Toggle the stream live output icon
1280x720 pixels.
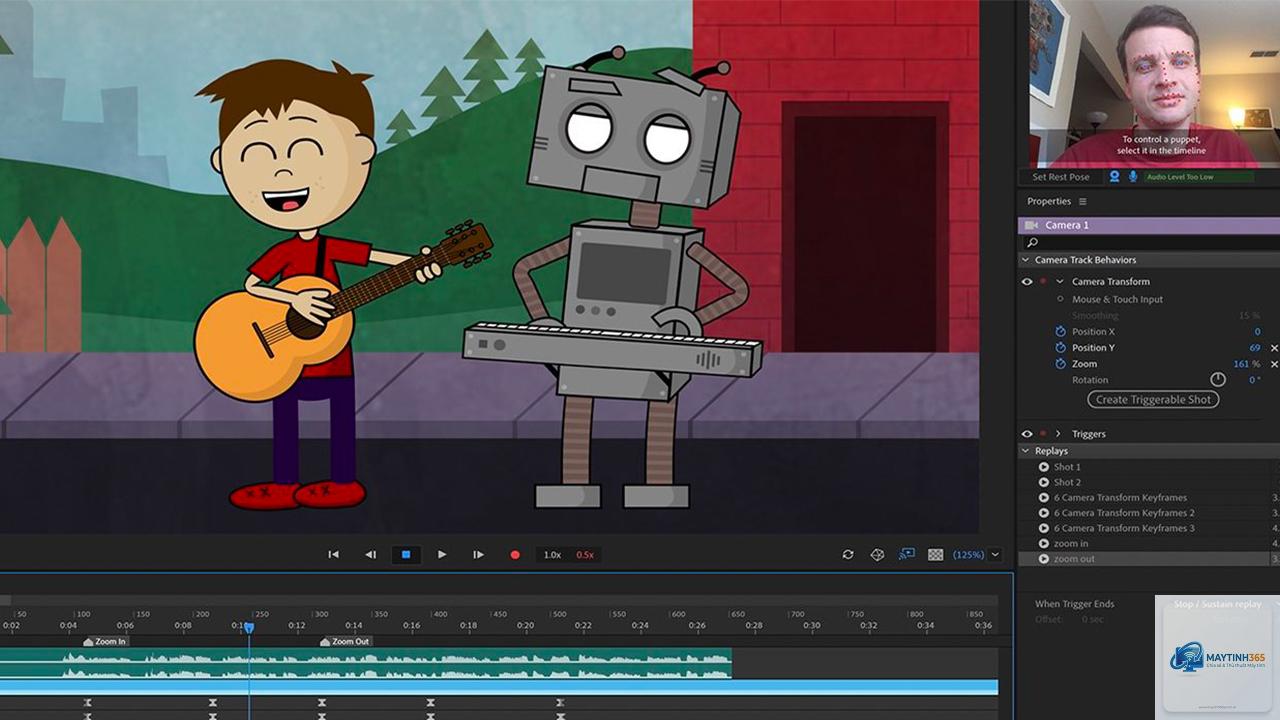(907, 554)
